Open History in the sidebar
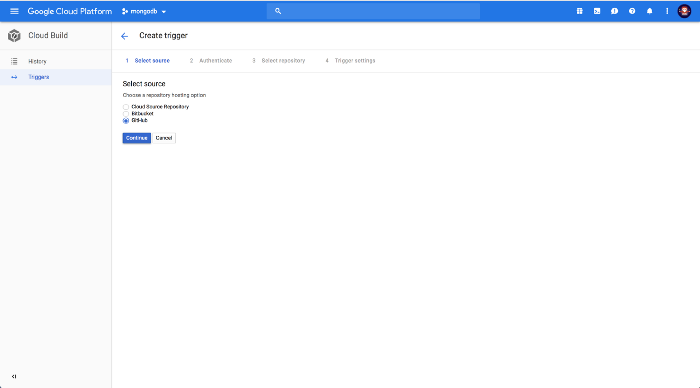The image size is (700, 388). [x=56, y=61]
